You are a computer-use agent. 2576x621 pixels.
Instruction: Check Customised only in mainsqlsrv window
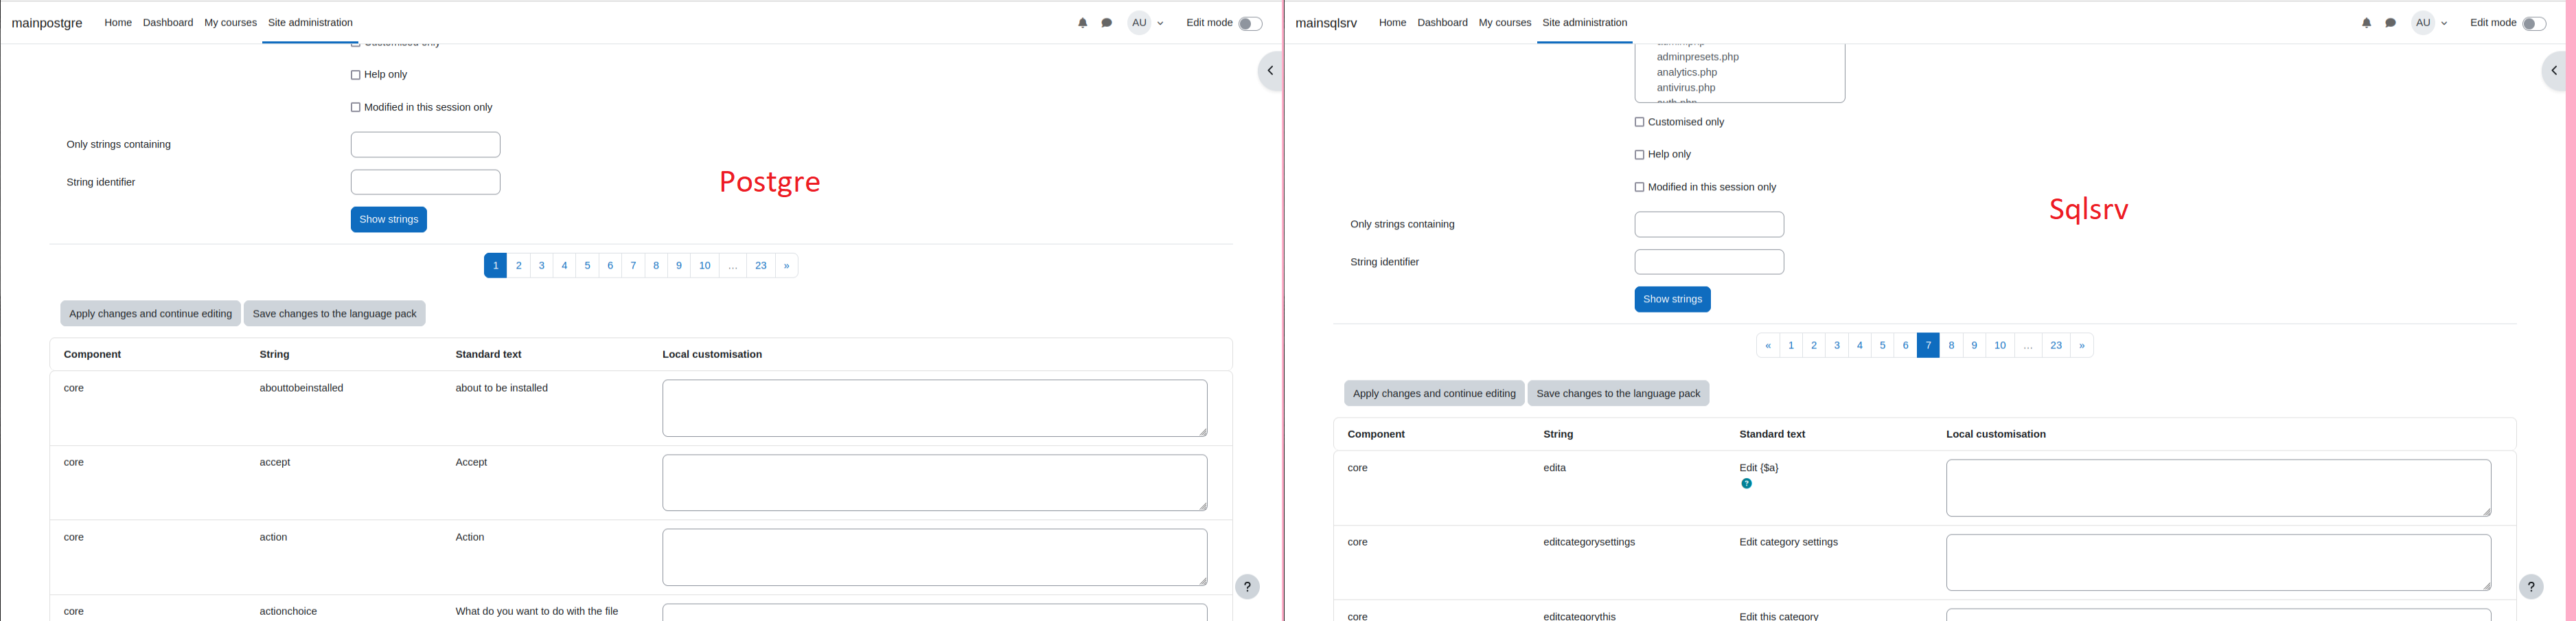1639,122
